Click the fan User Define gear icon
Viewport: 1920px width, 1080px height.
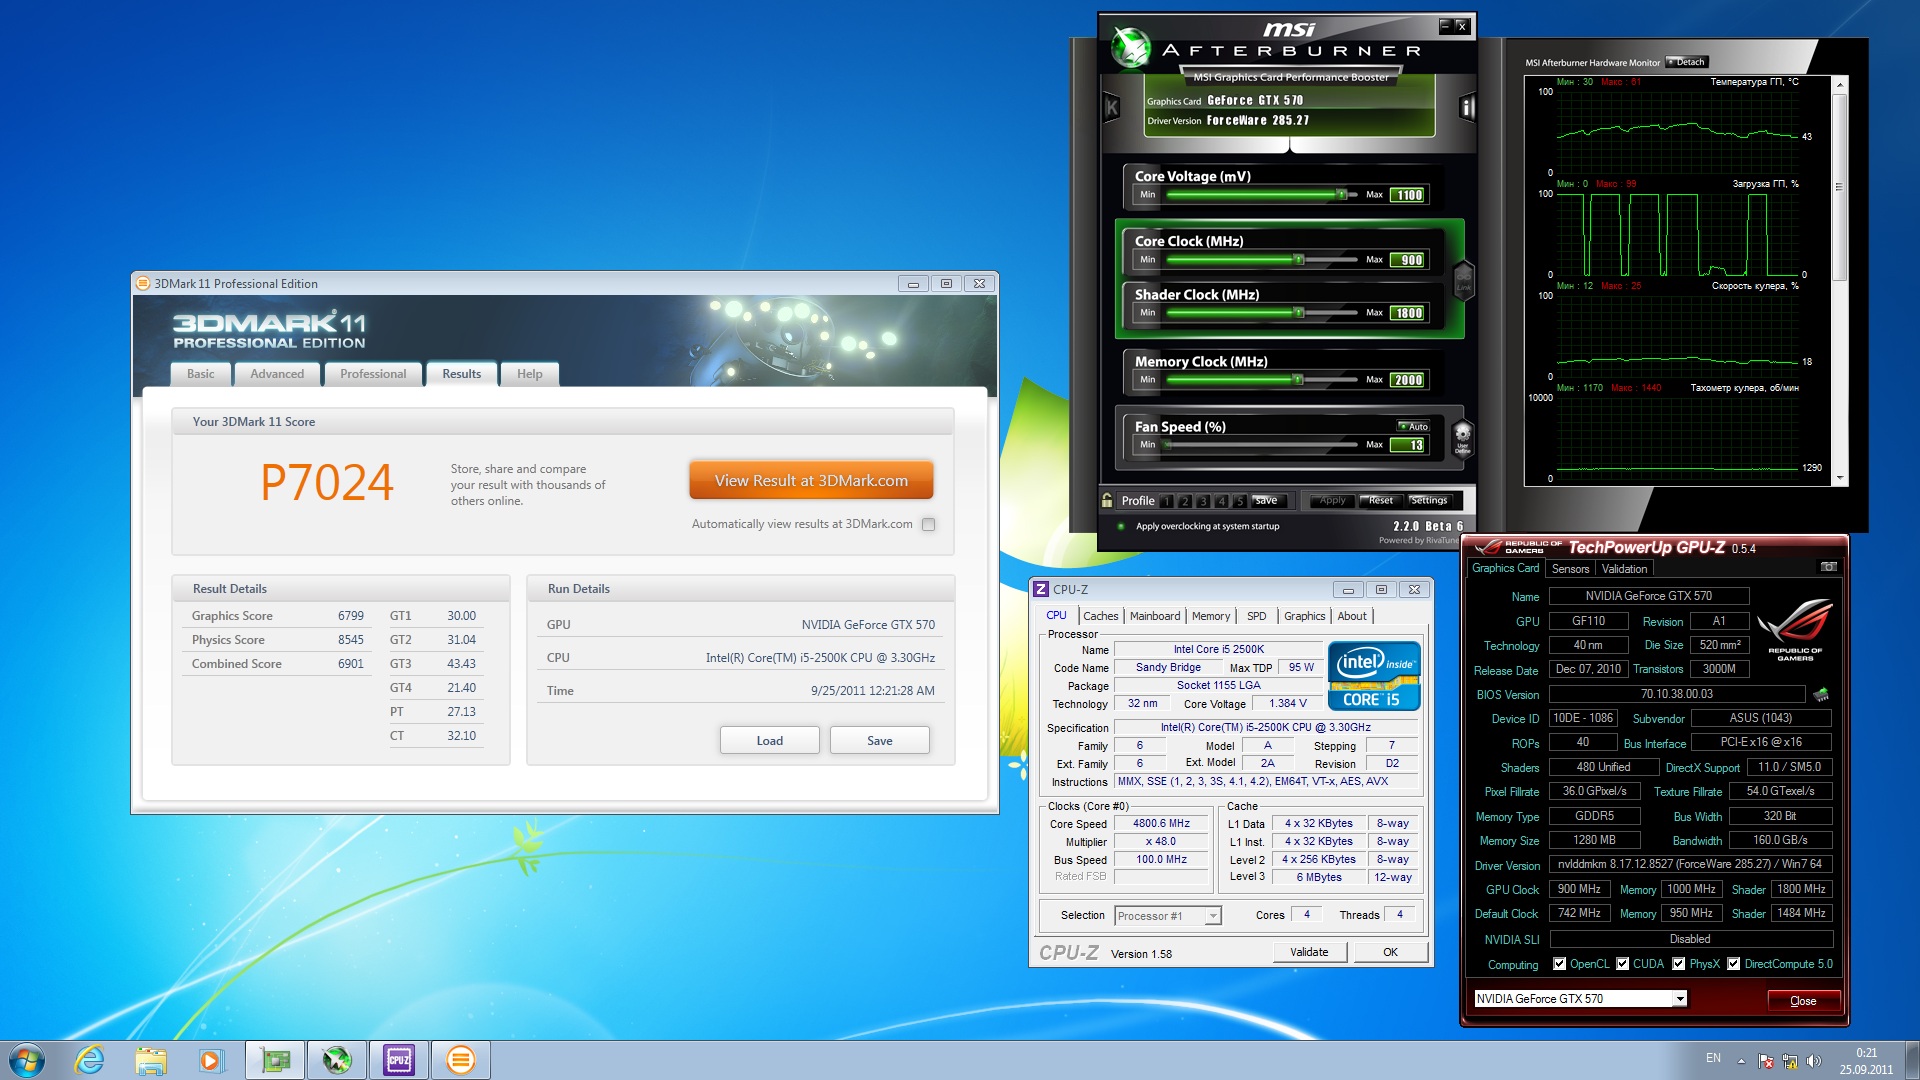[1462, 436]
